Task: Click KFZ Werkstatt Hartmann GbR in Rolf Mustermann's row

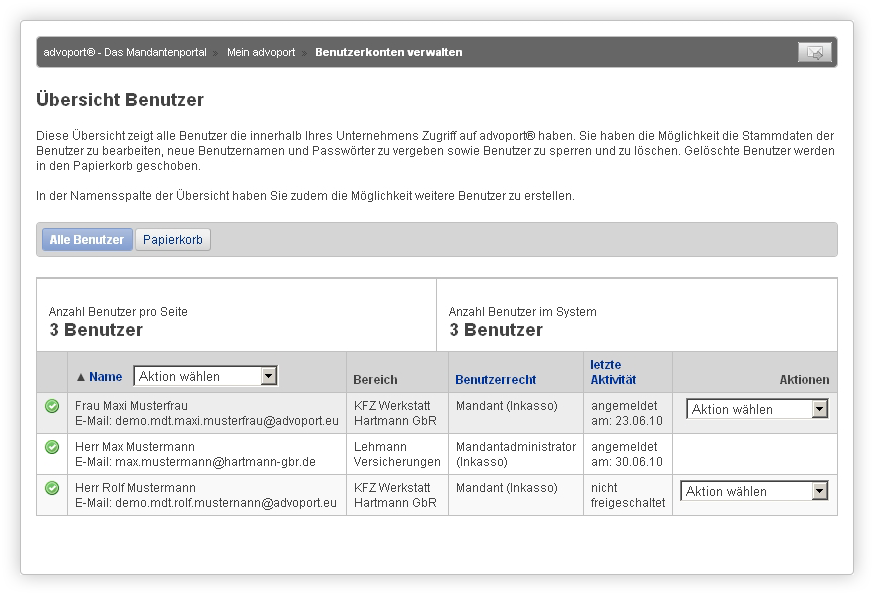Action: pyautogui.click(x=395, y=495)
